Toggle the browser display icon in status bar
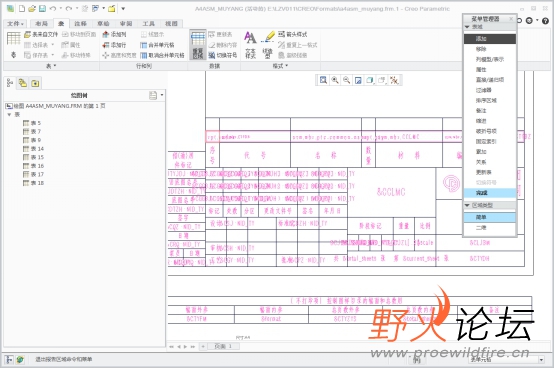 [20, 359]
